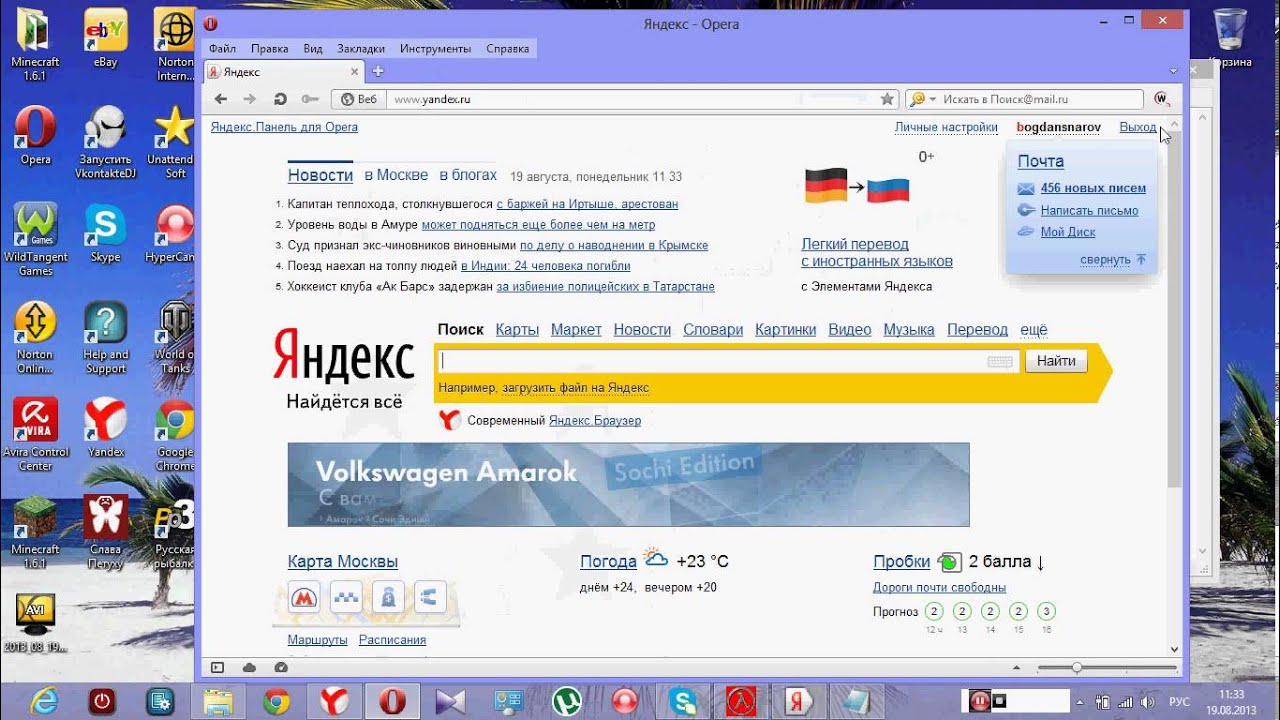Select the Яндекс browser tab
Image resolution: width=1280 pixels, height=720 pixels.
(284, 71)
